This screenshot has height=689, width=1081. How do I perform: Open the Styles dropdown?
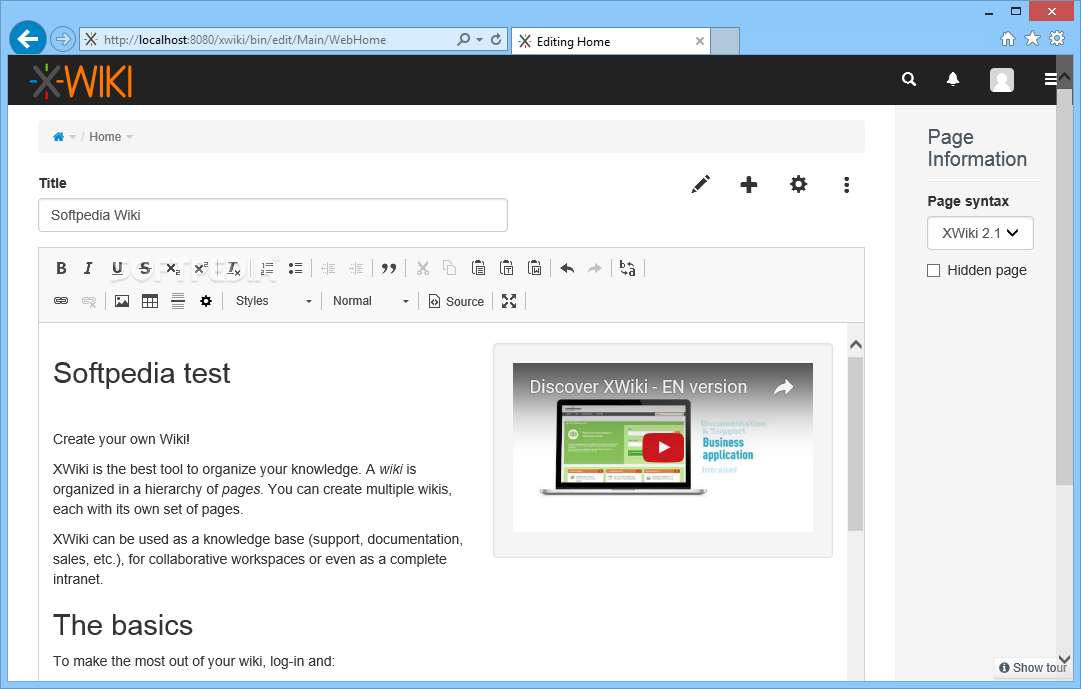273,301
